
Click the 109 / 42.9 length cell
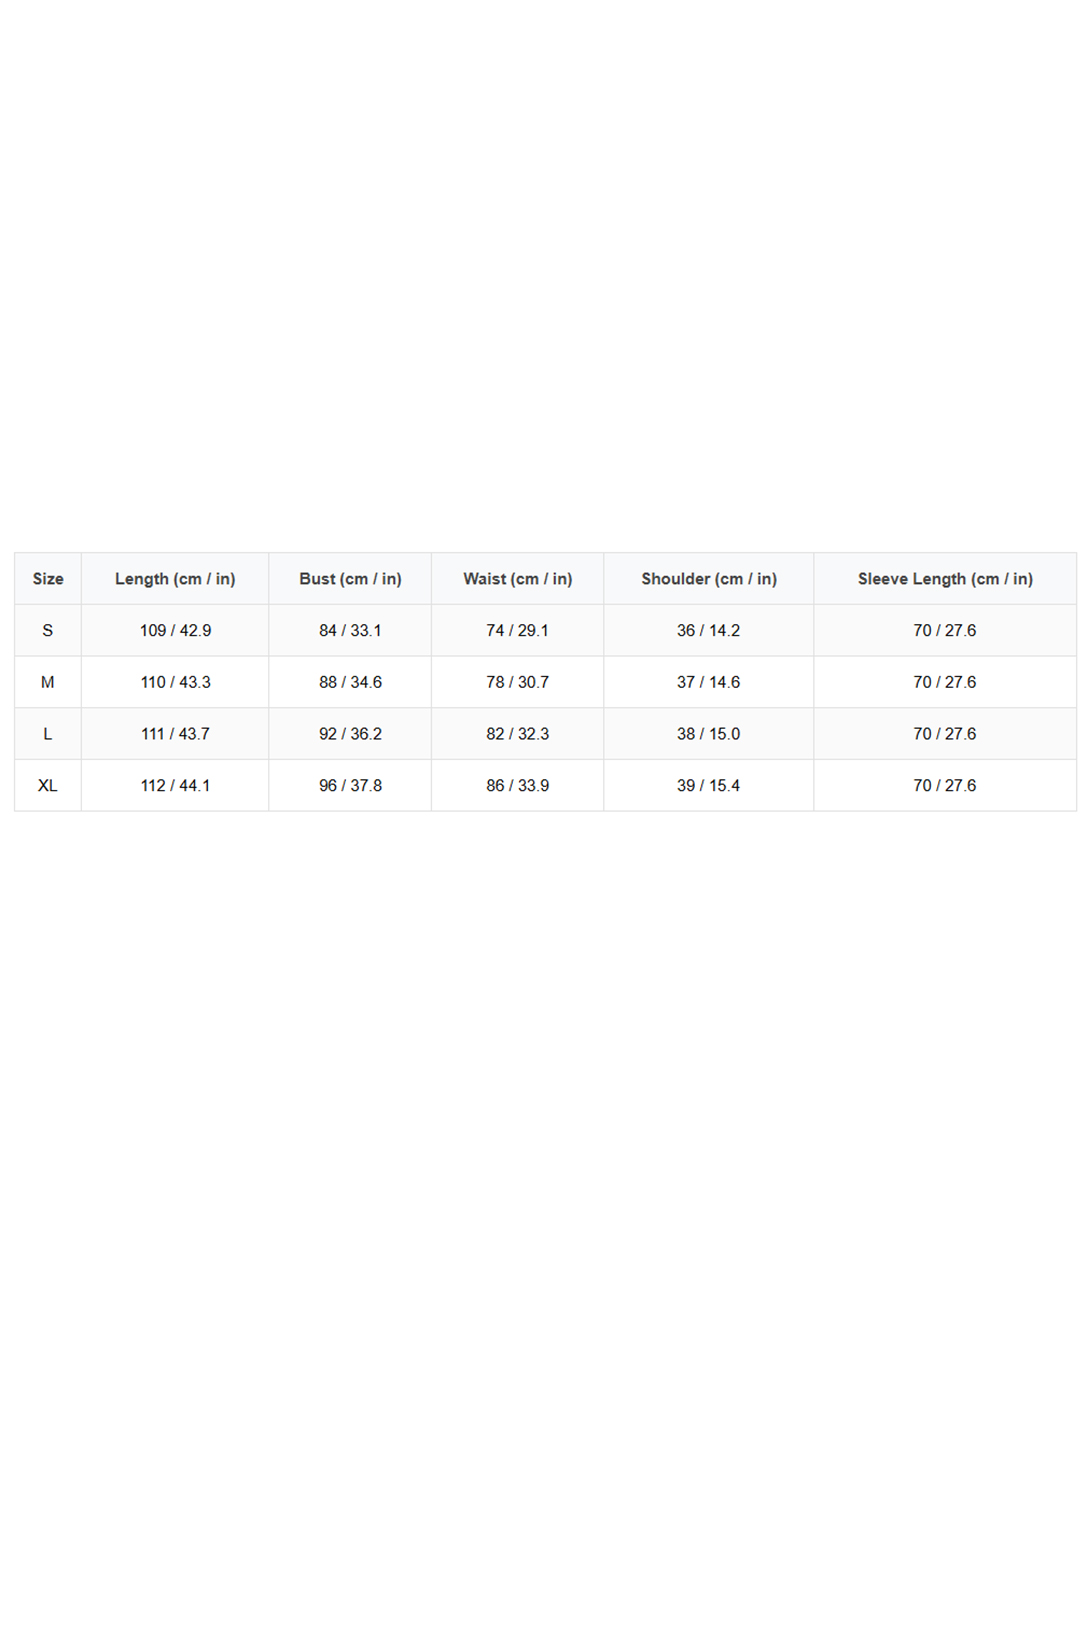175,631
